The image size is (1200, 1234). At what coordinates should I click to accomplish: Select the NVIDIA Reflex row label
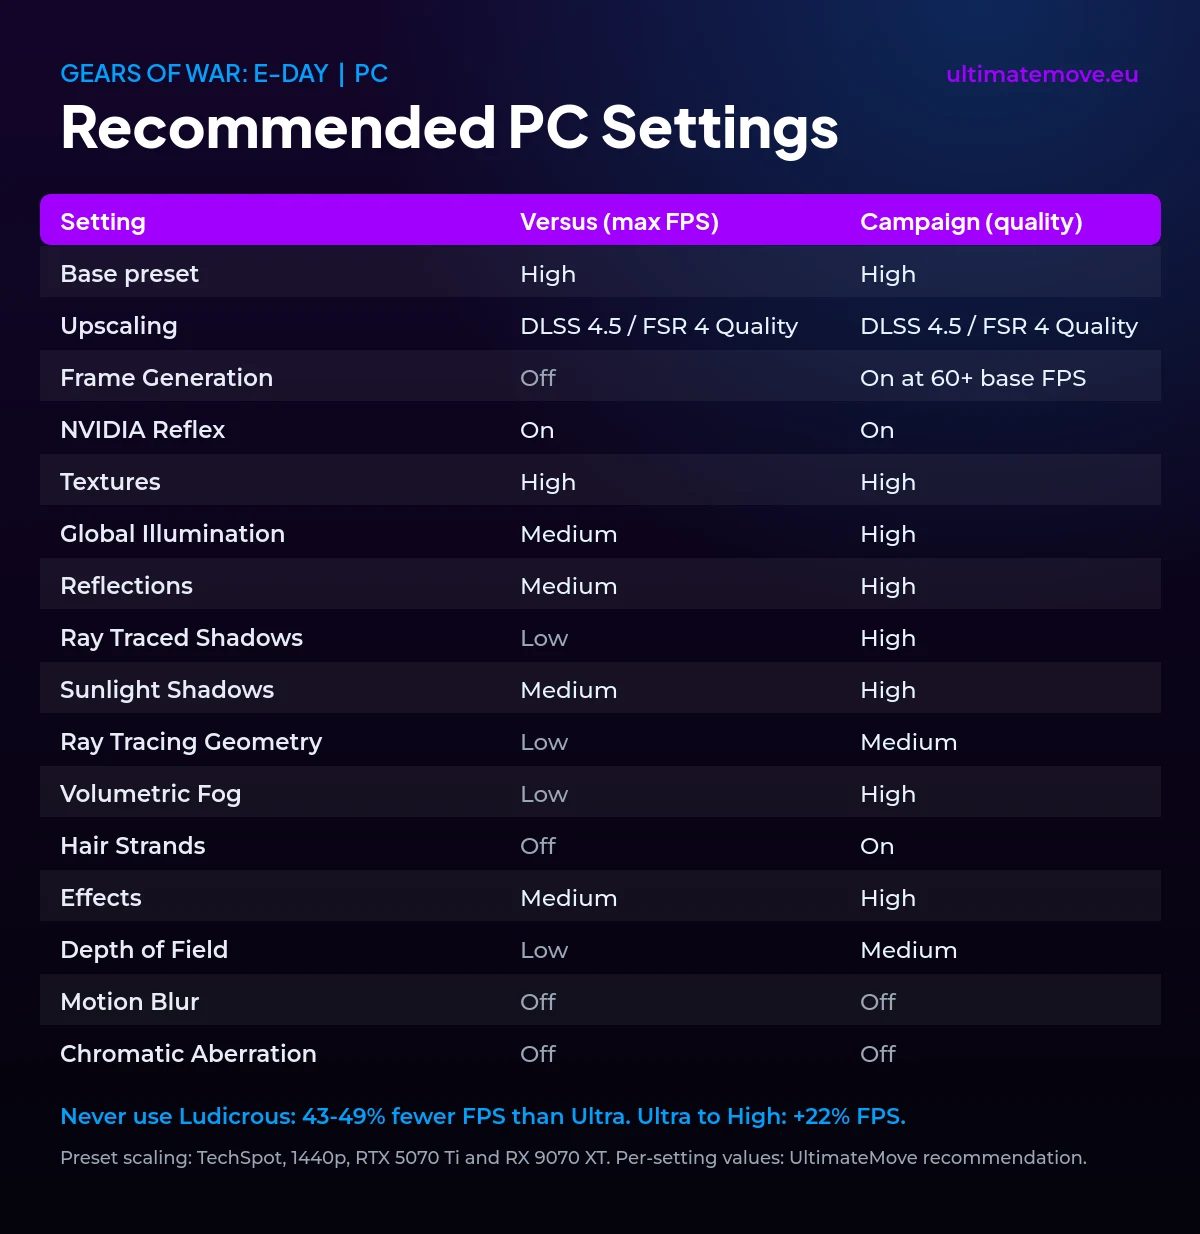click(142, 430)
